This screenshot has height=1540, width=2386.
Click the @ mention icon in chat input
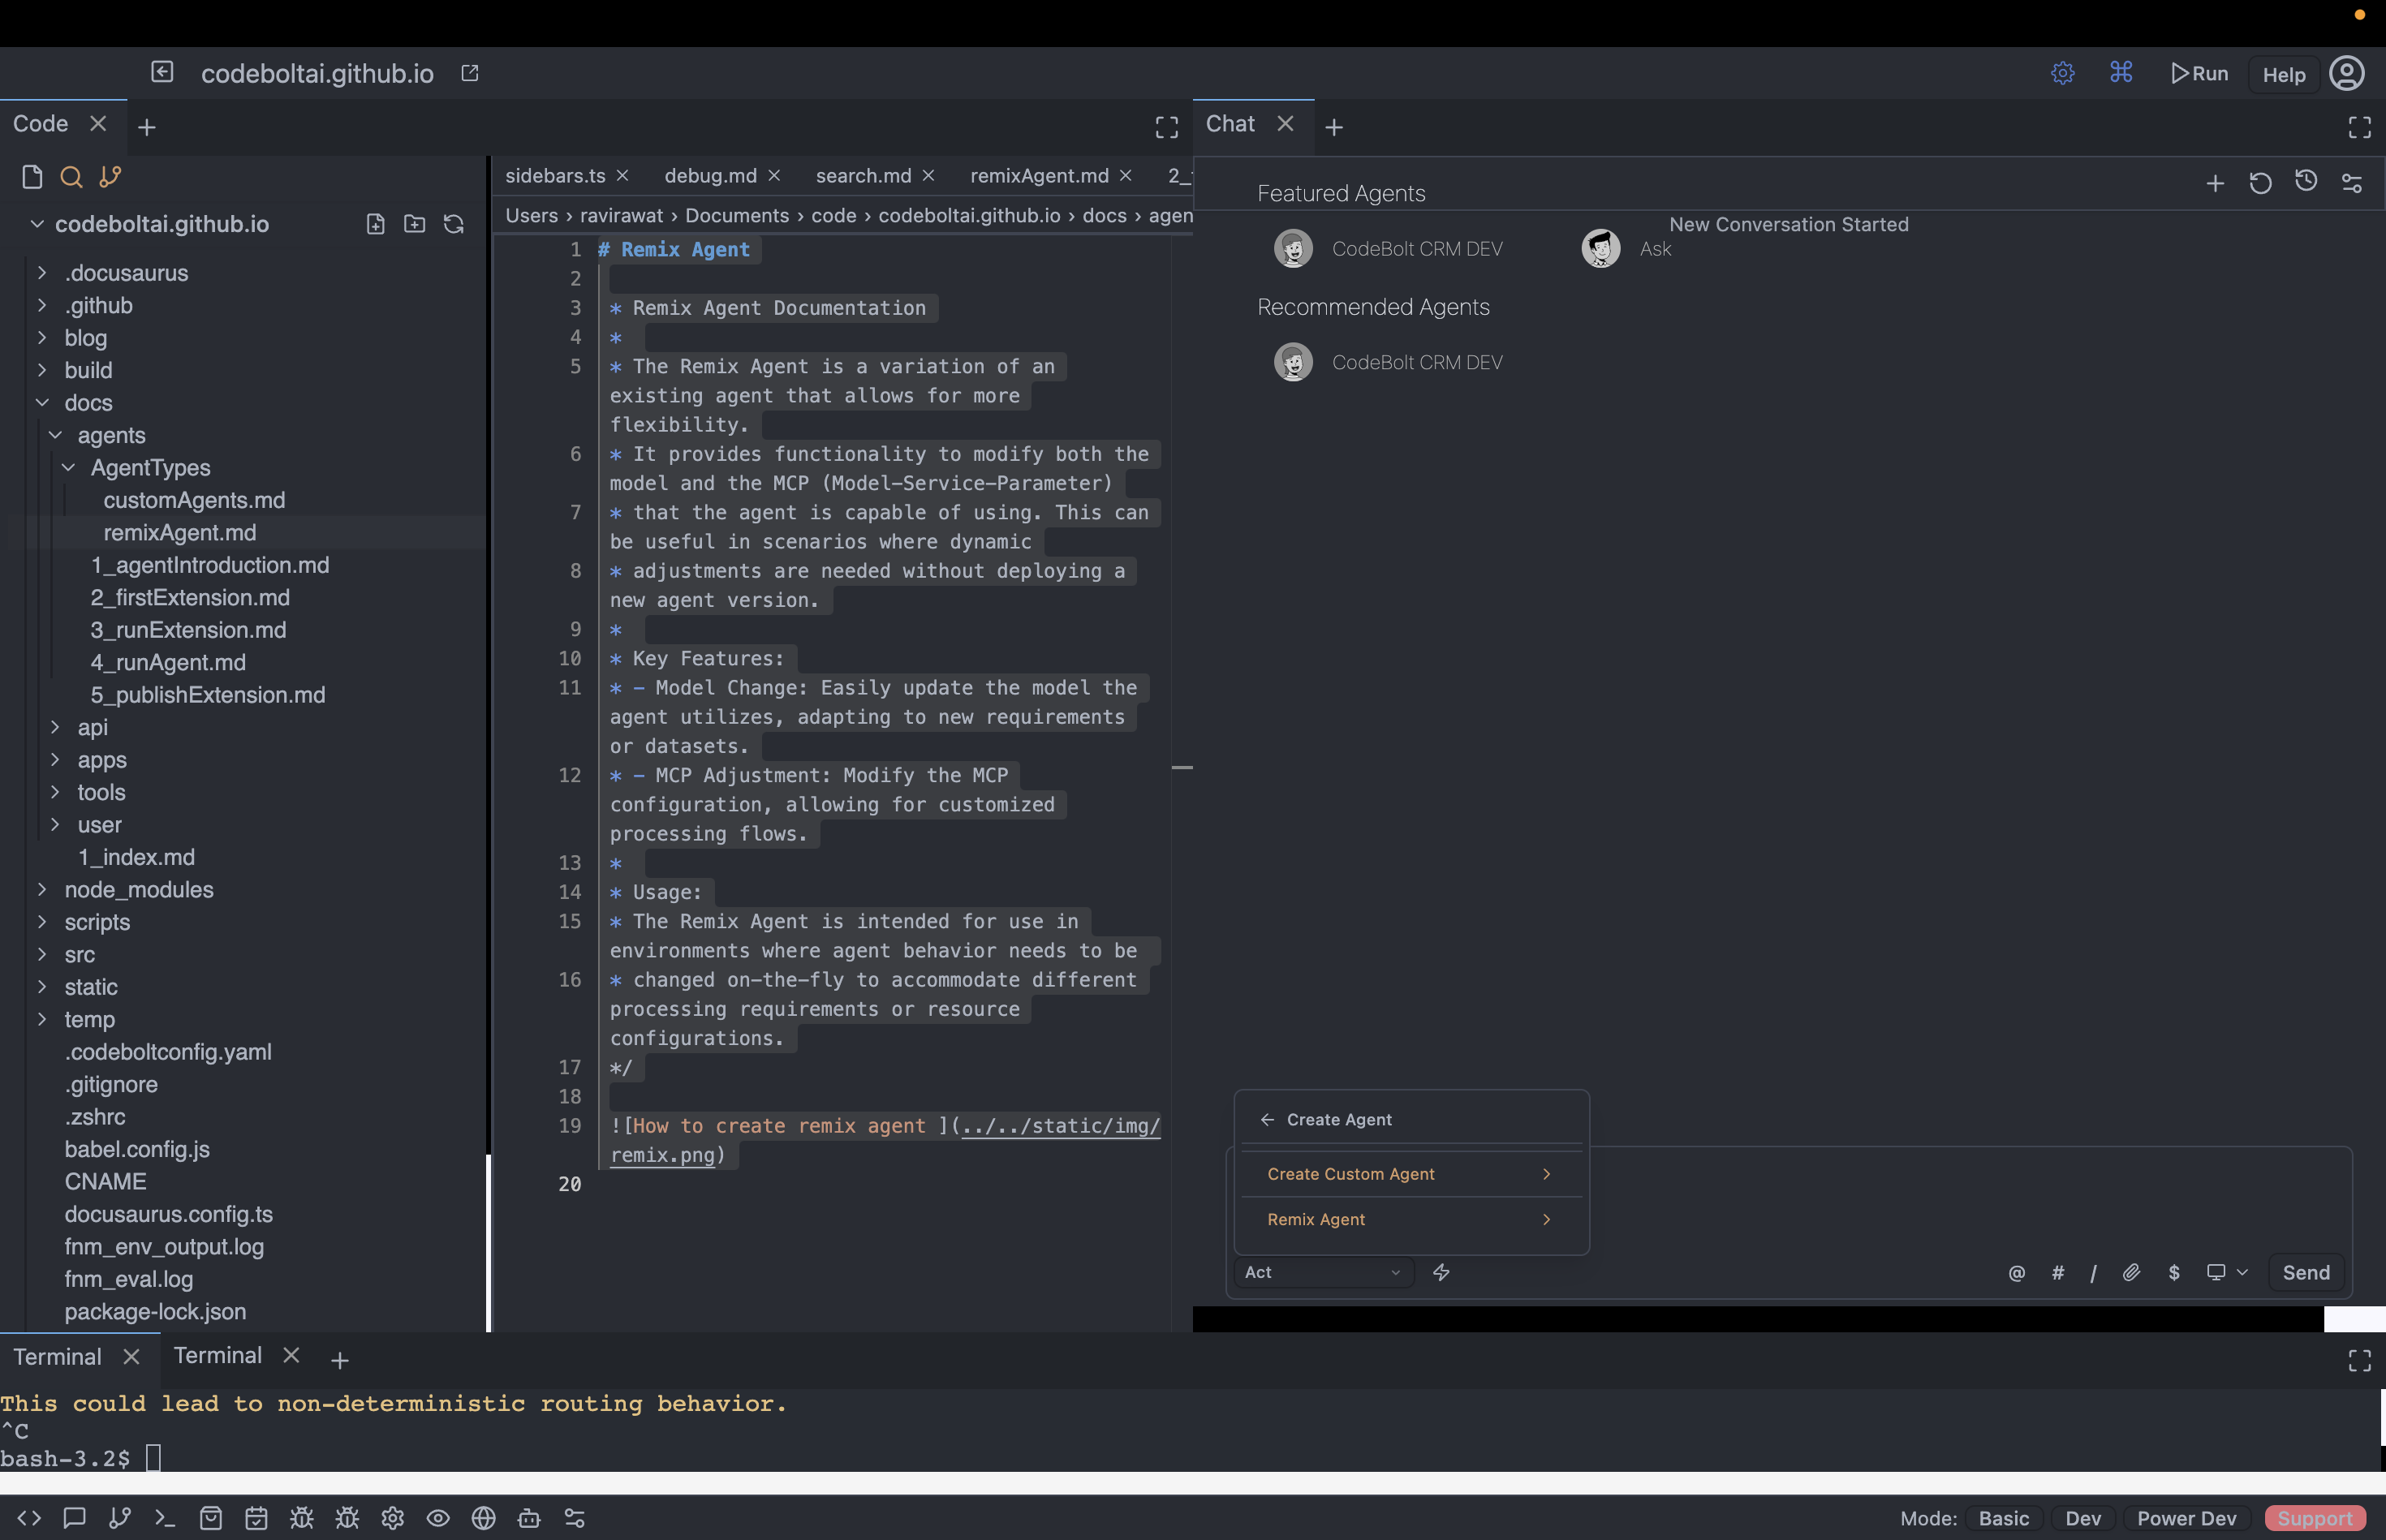tap(2017, 1272)
